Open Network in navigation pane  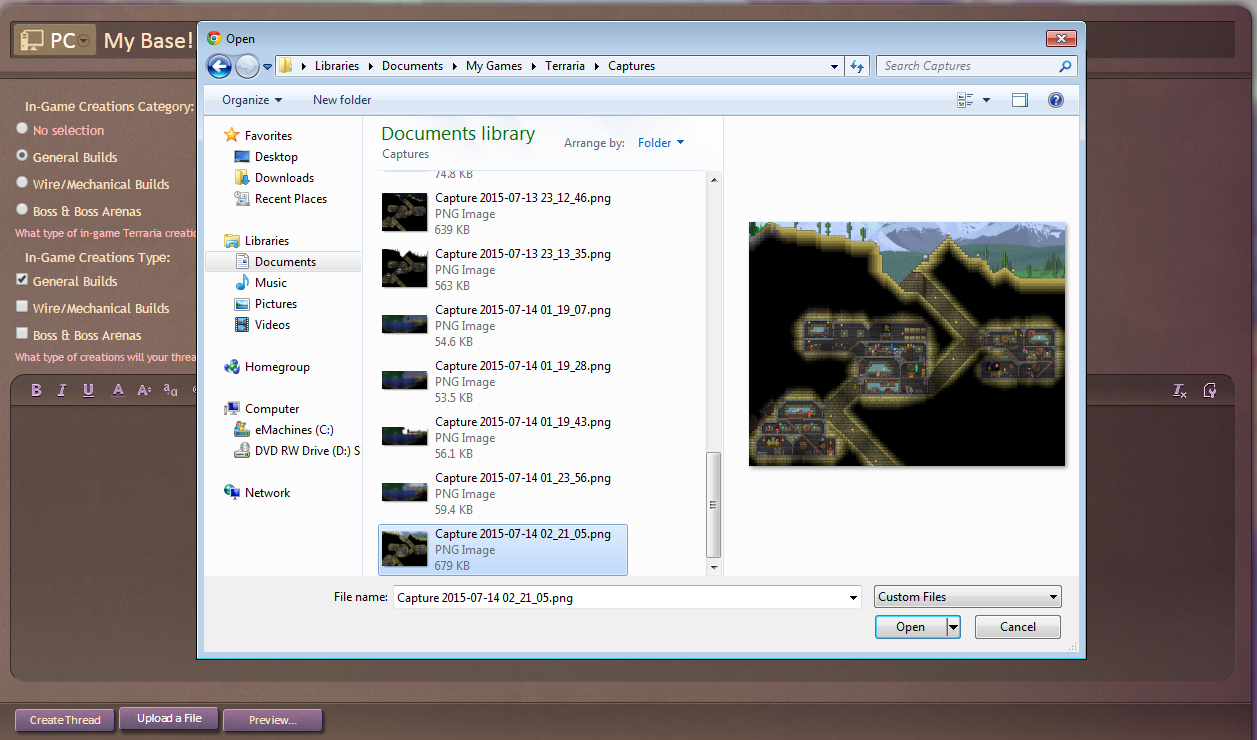[x=257, y=493]
